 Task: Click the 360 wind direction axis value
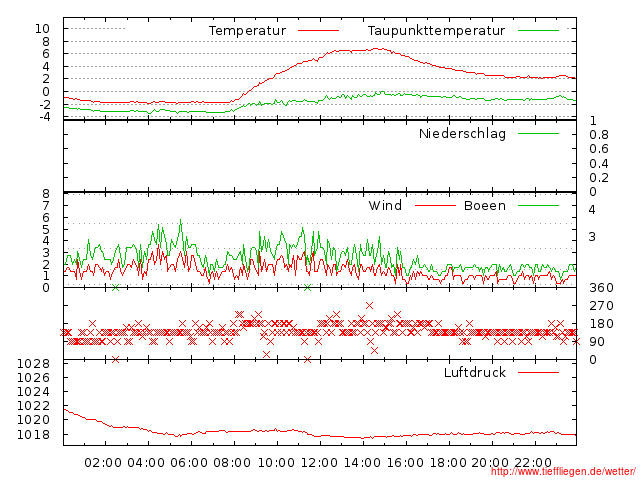(601, 288)
